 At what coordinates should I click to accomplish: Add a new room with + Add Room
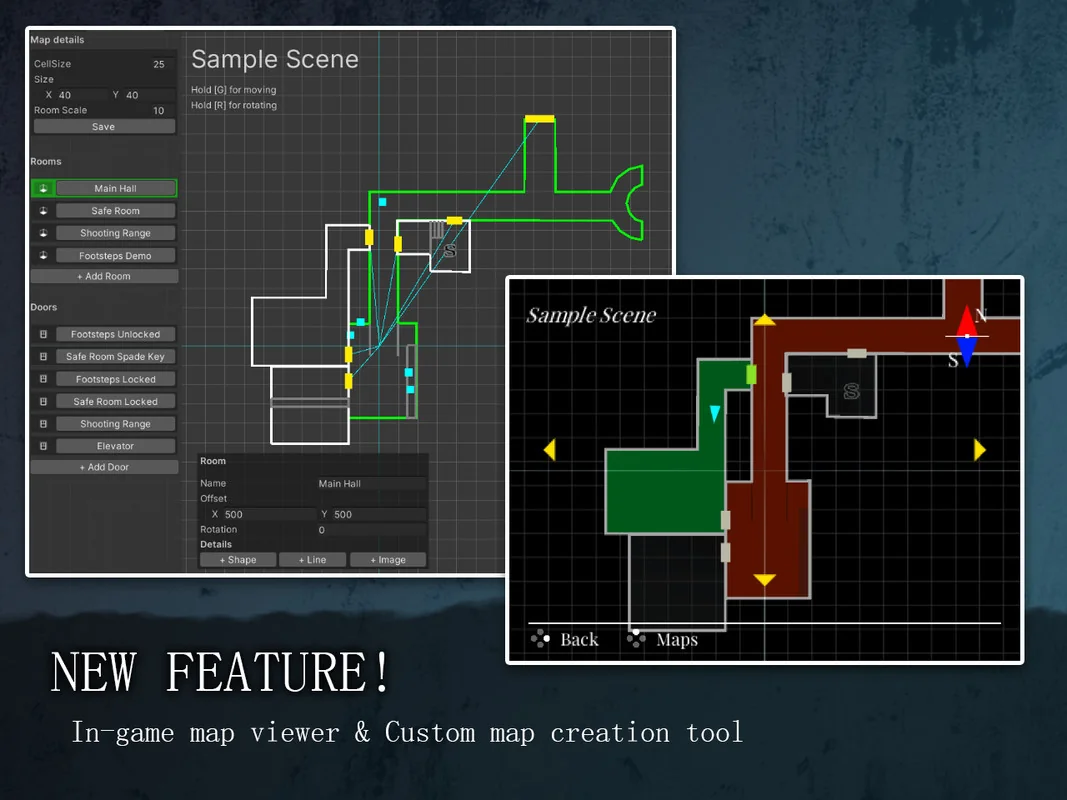pyautogui.click(x=104, y=276)
